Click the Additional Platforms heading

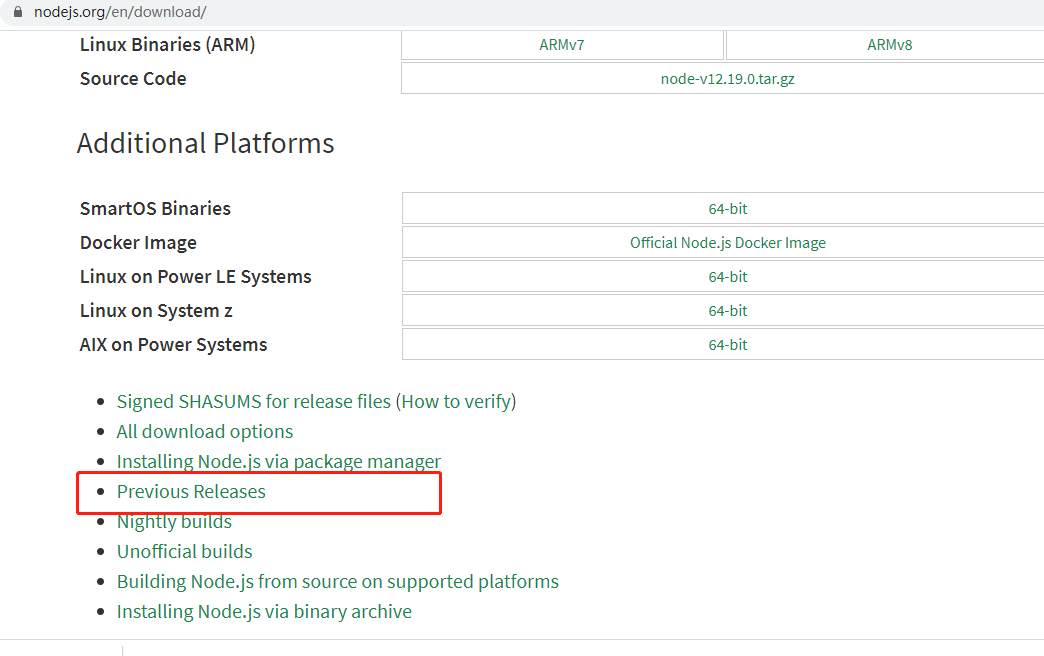205,144
